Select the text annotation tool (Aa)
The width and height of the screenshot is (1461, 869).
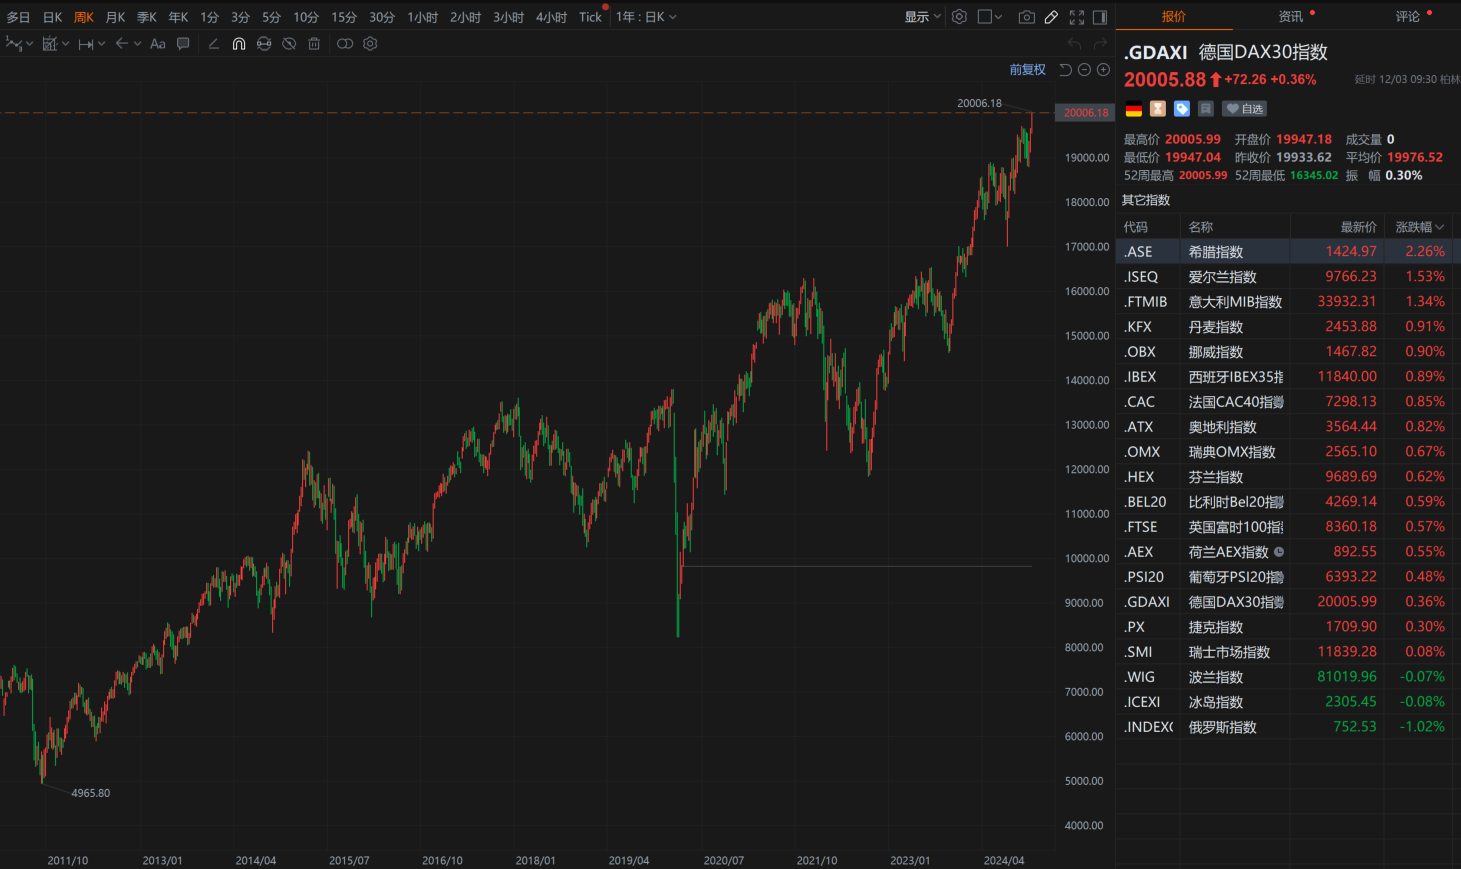(x=158, y=44)
